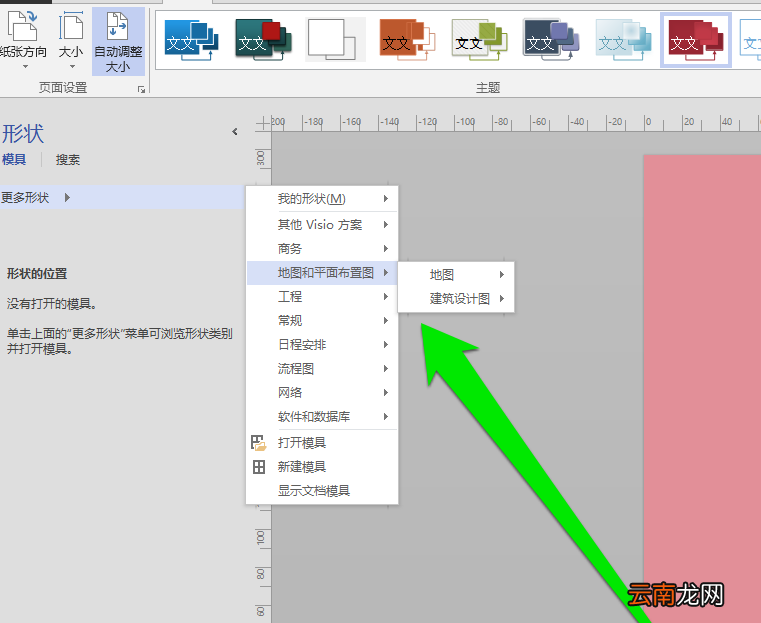
Task: Switch to the 搜索 search tab
Action: point(67,159)
